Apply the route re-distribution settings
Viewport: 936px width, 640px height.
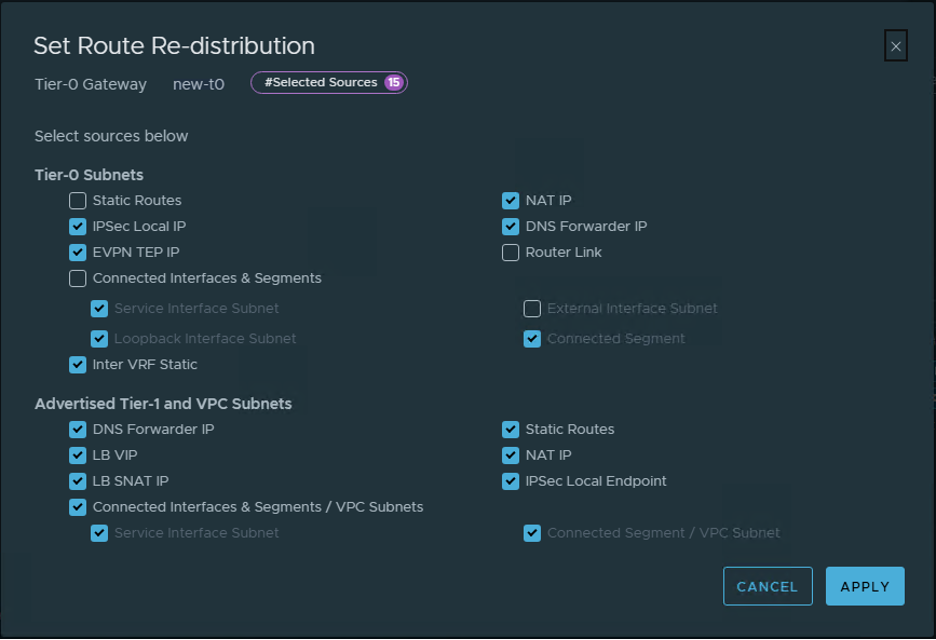point(864,587)
